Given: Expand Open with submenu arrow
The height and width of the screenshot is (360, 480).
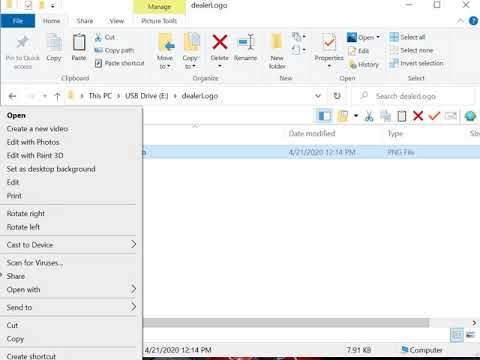Looking at the screenshot, I should (x=133, y=289).
